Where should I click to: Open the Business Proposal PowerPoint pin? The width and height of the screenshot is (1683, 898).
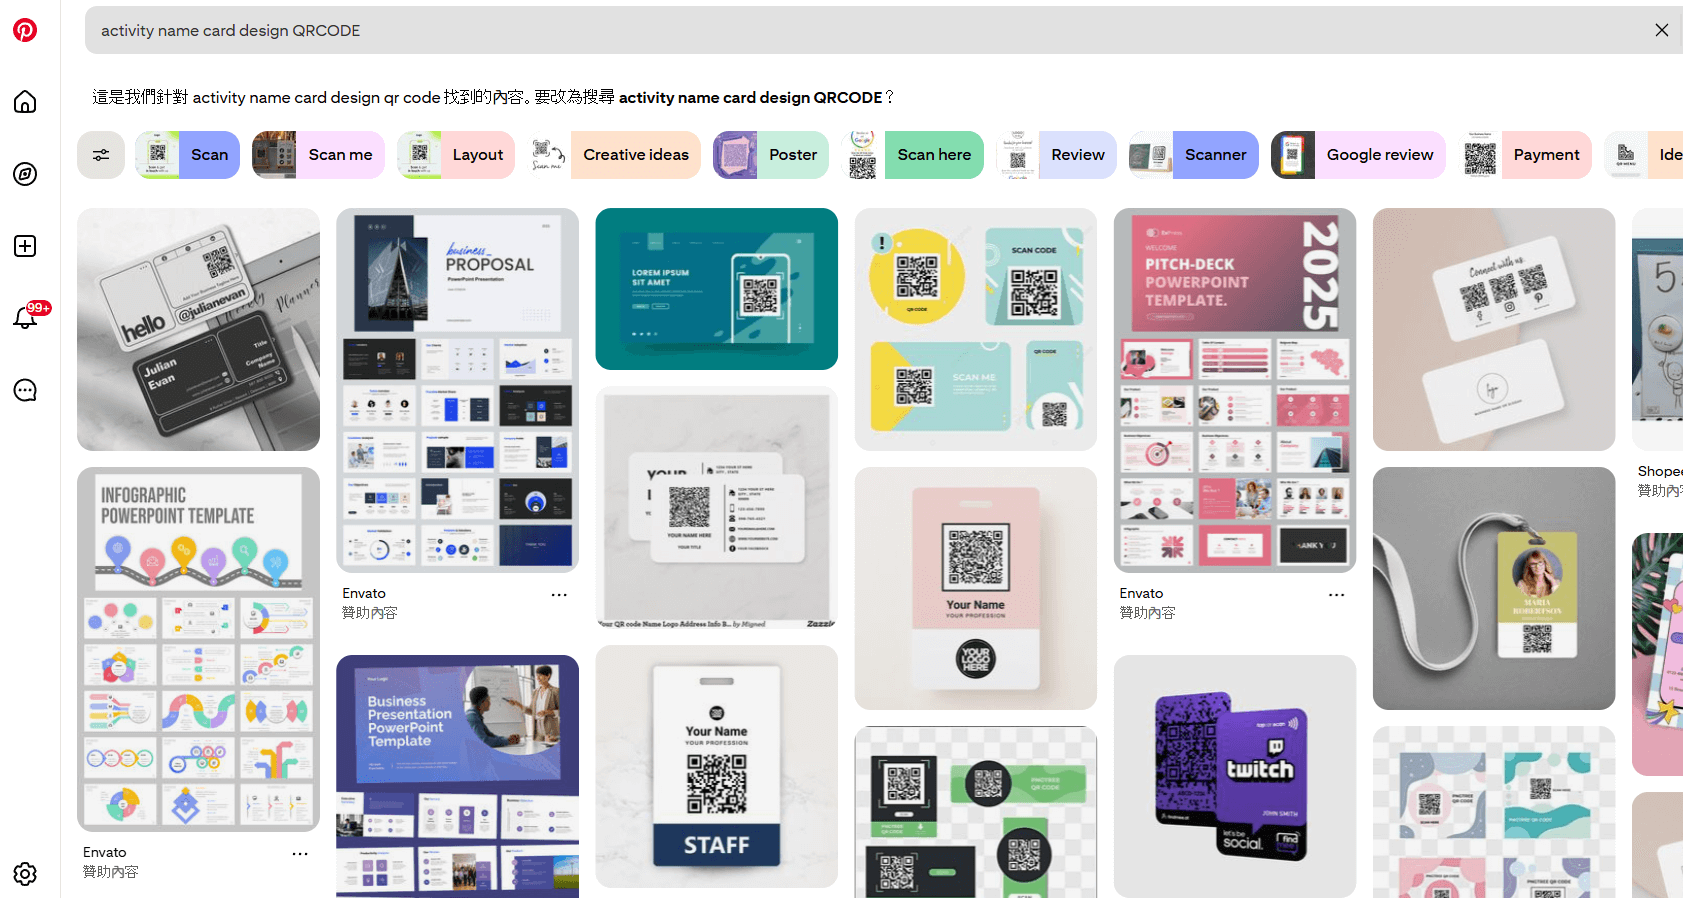[x=457, y=390]
